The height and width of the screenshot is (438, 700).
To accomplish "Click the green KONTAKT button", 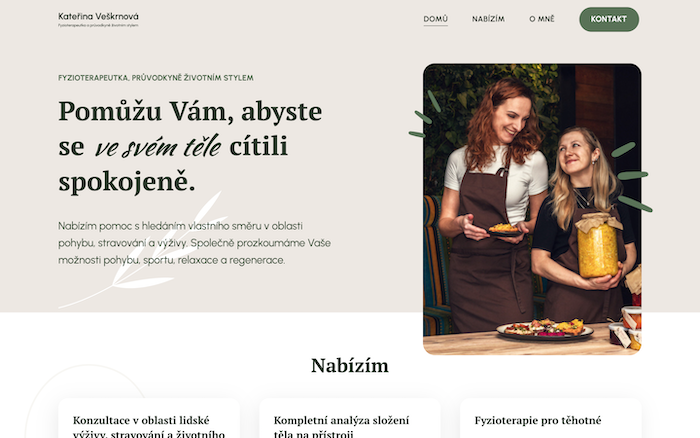I will pyautogui.click(x=608, y=19).
